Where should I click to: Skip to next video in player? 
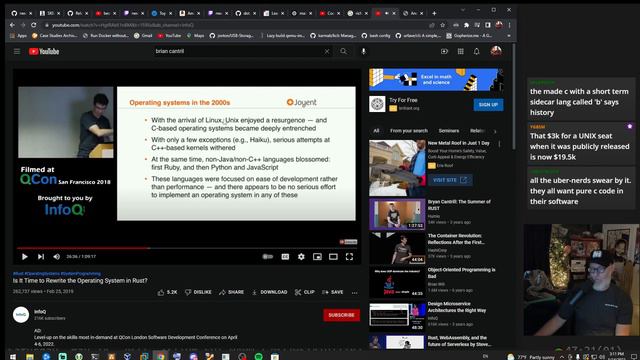[41, 256]
